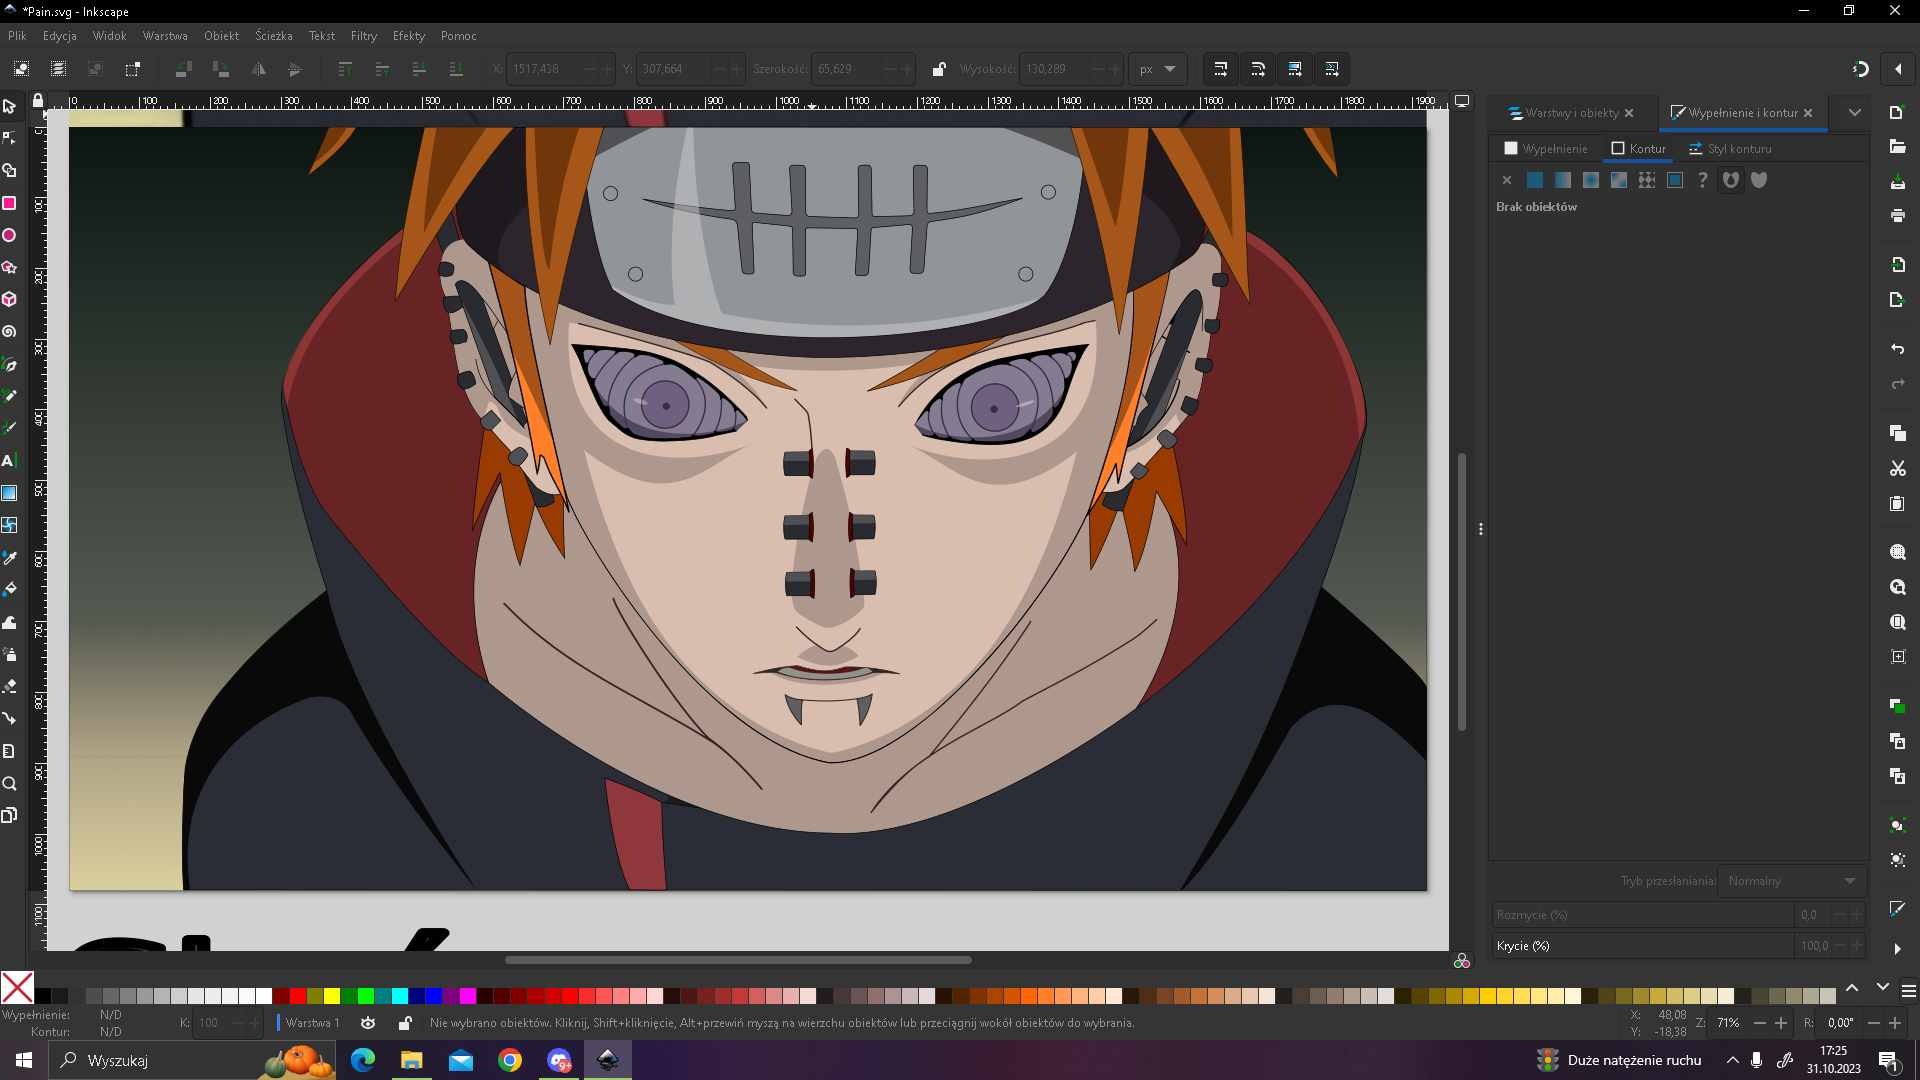Toggle the width-height ratio lock
Viewport: 1920px width, 1080px height.
click(938, 69)
